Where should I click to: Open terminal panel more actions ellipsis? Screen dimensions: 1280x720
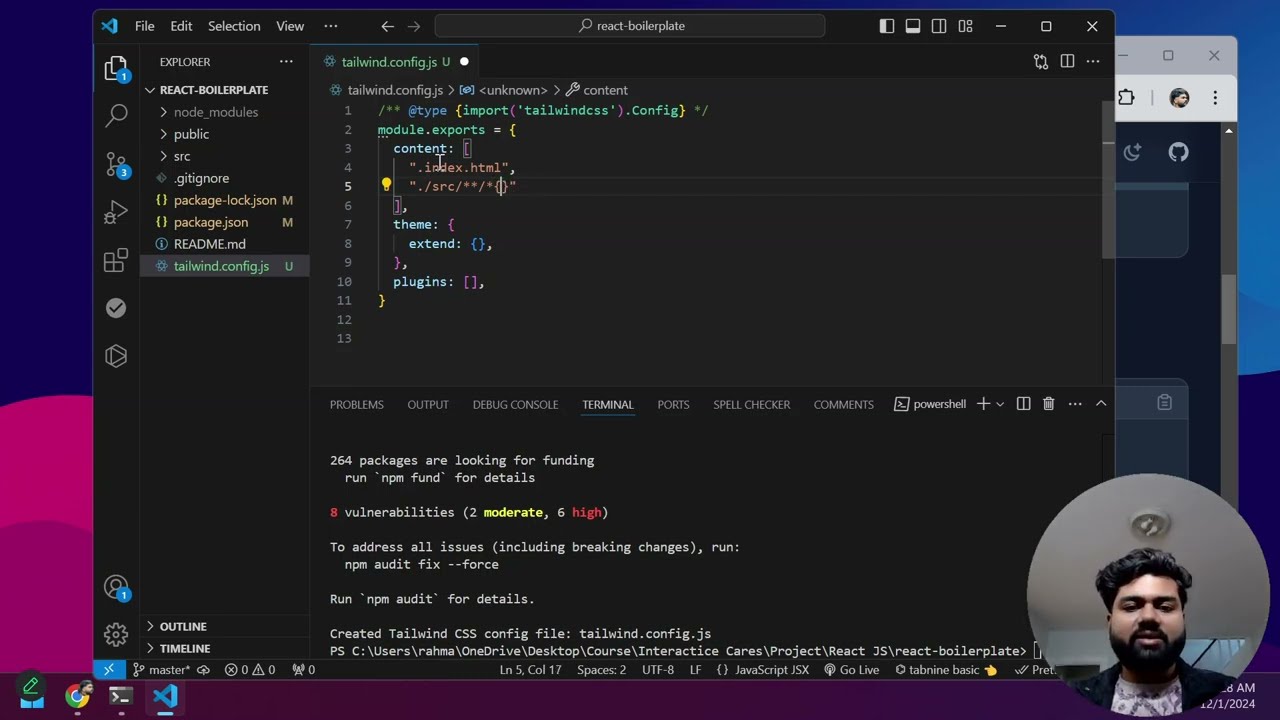[1075, 404]
